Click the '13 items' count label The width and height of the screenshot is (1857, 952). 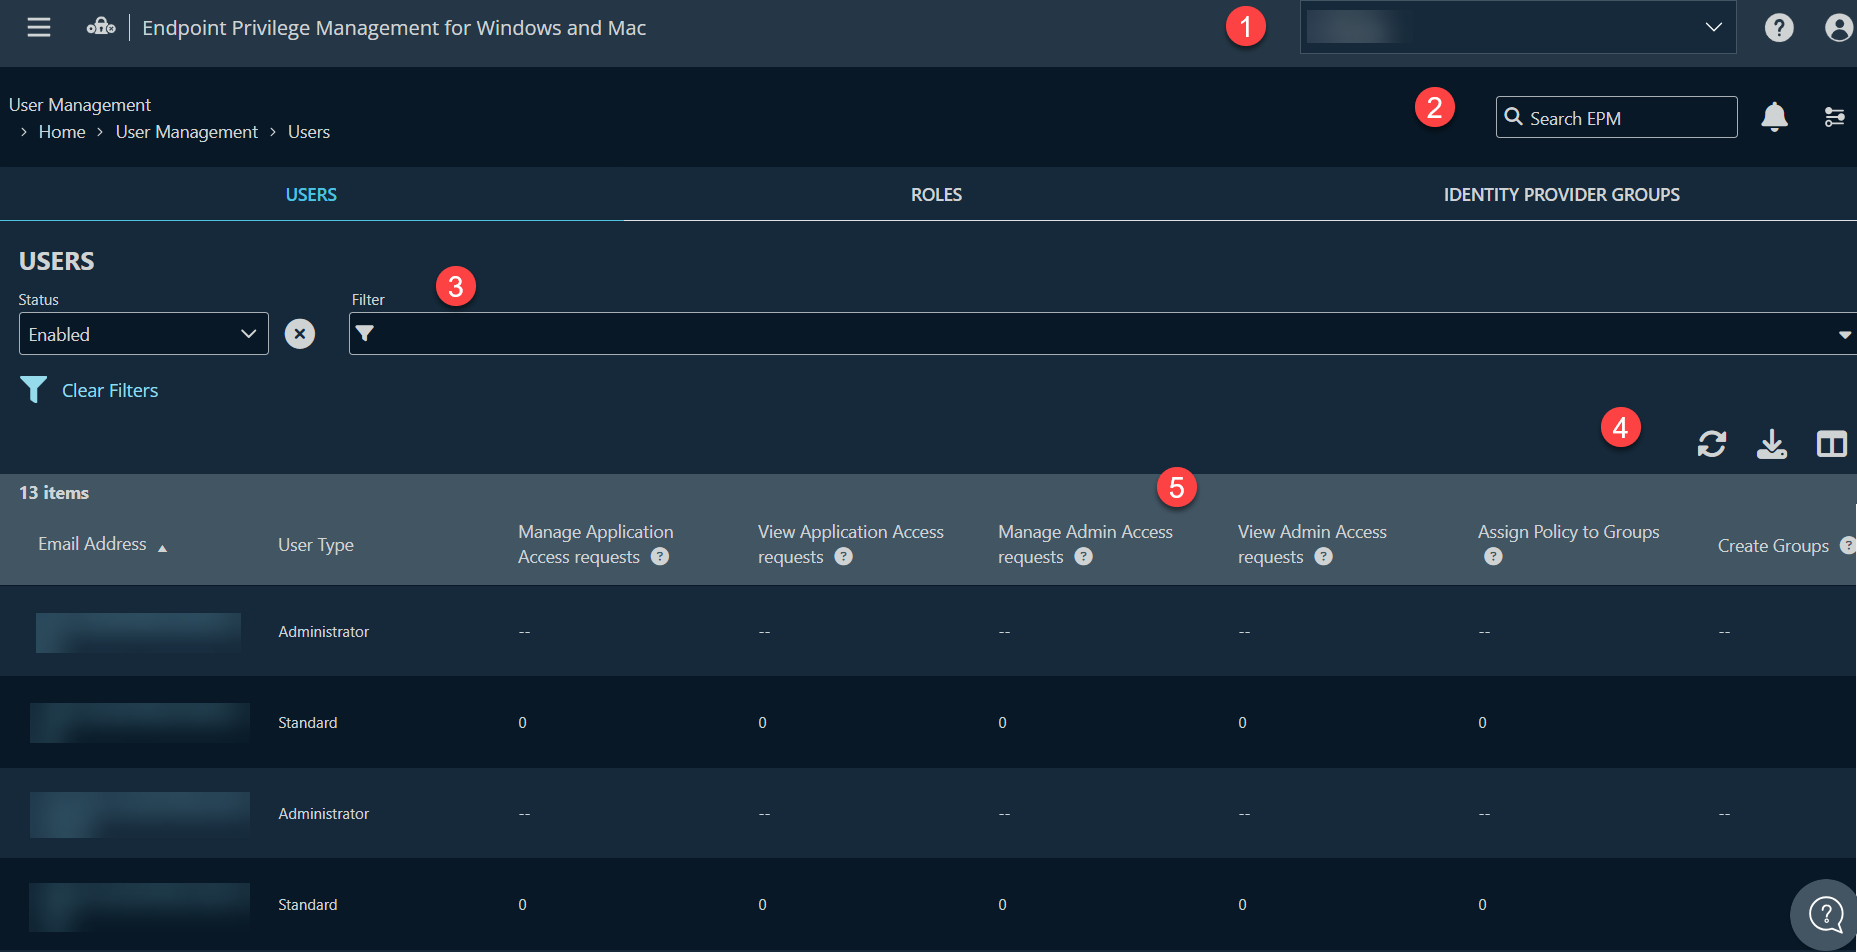pos(54,493)
